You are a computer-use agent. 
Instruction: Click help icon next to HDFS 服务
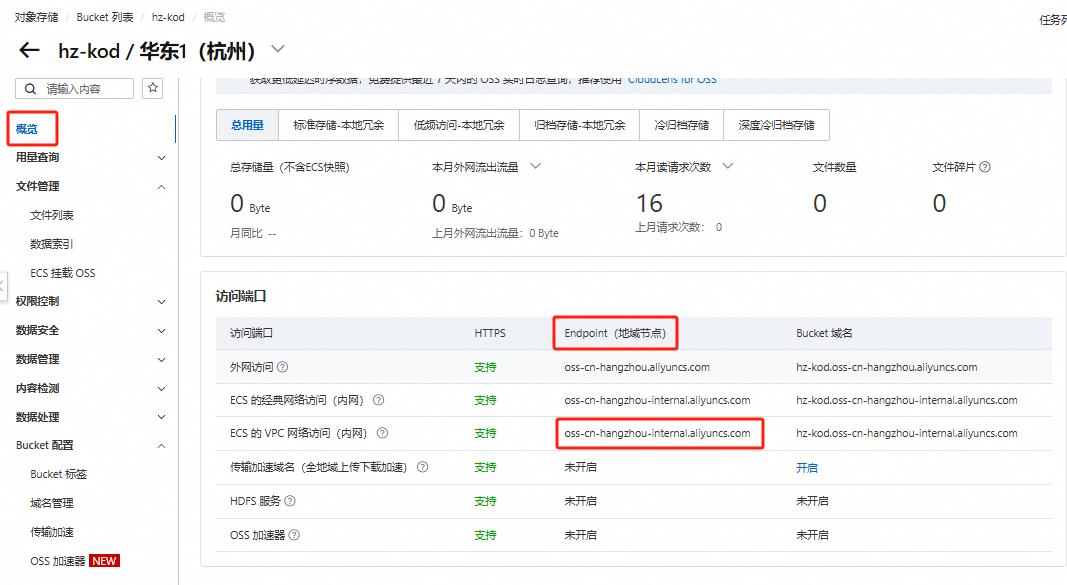pyautogui.click(x=290, y=501)
